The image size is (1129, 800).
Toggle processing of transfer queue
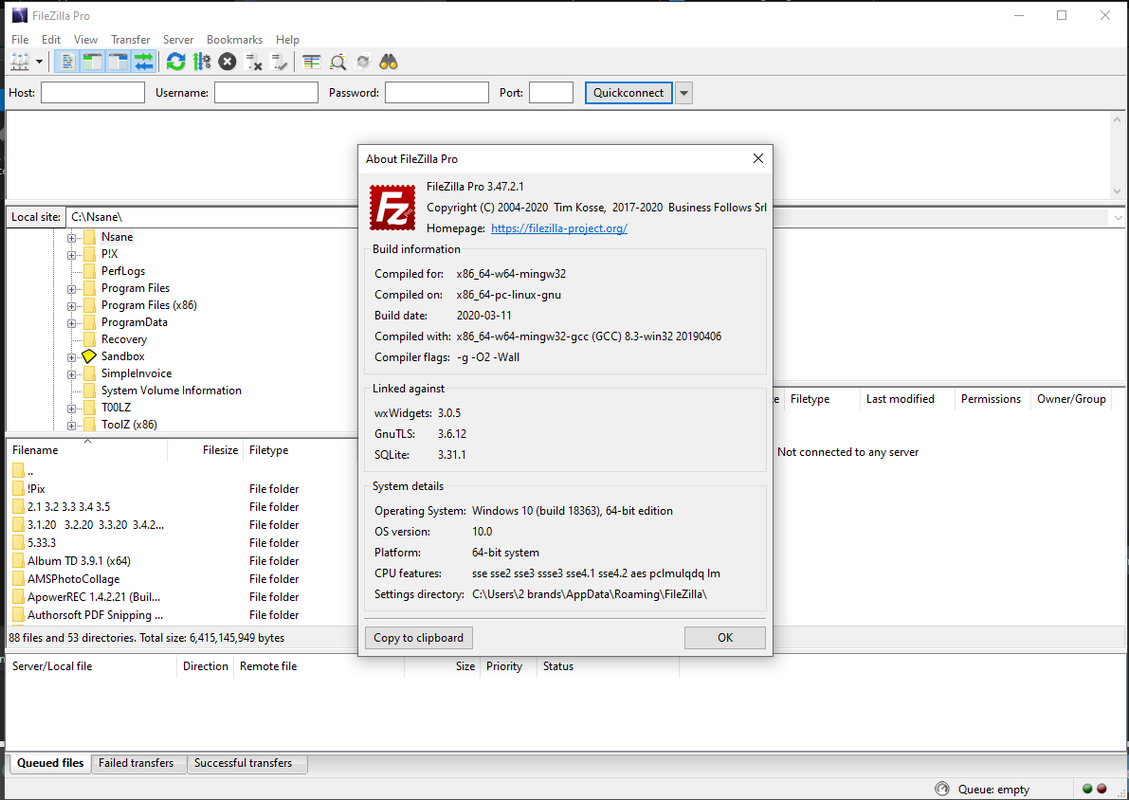pos(202,62)
